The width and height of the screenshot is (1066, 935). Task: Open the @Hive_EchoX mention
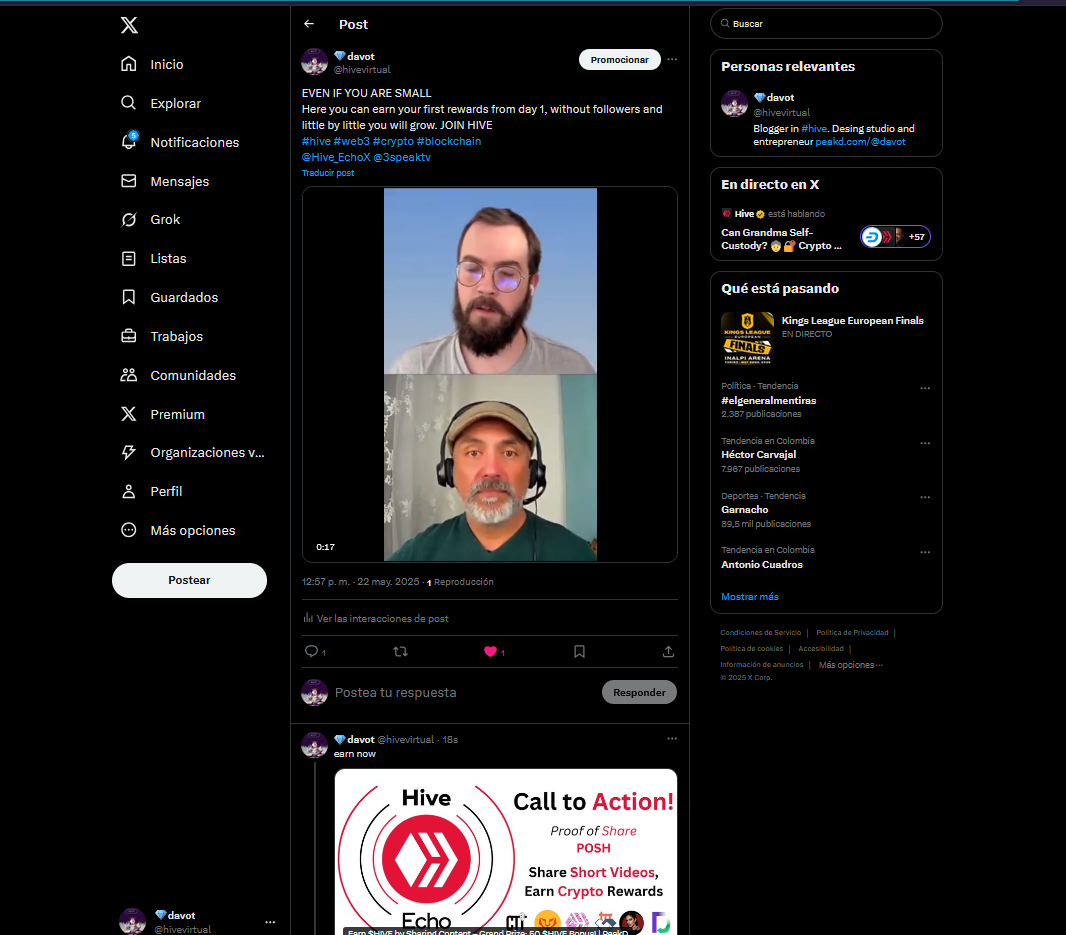point(336,157)
